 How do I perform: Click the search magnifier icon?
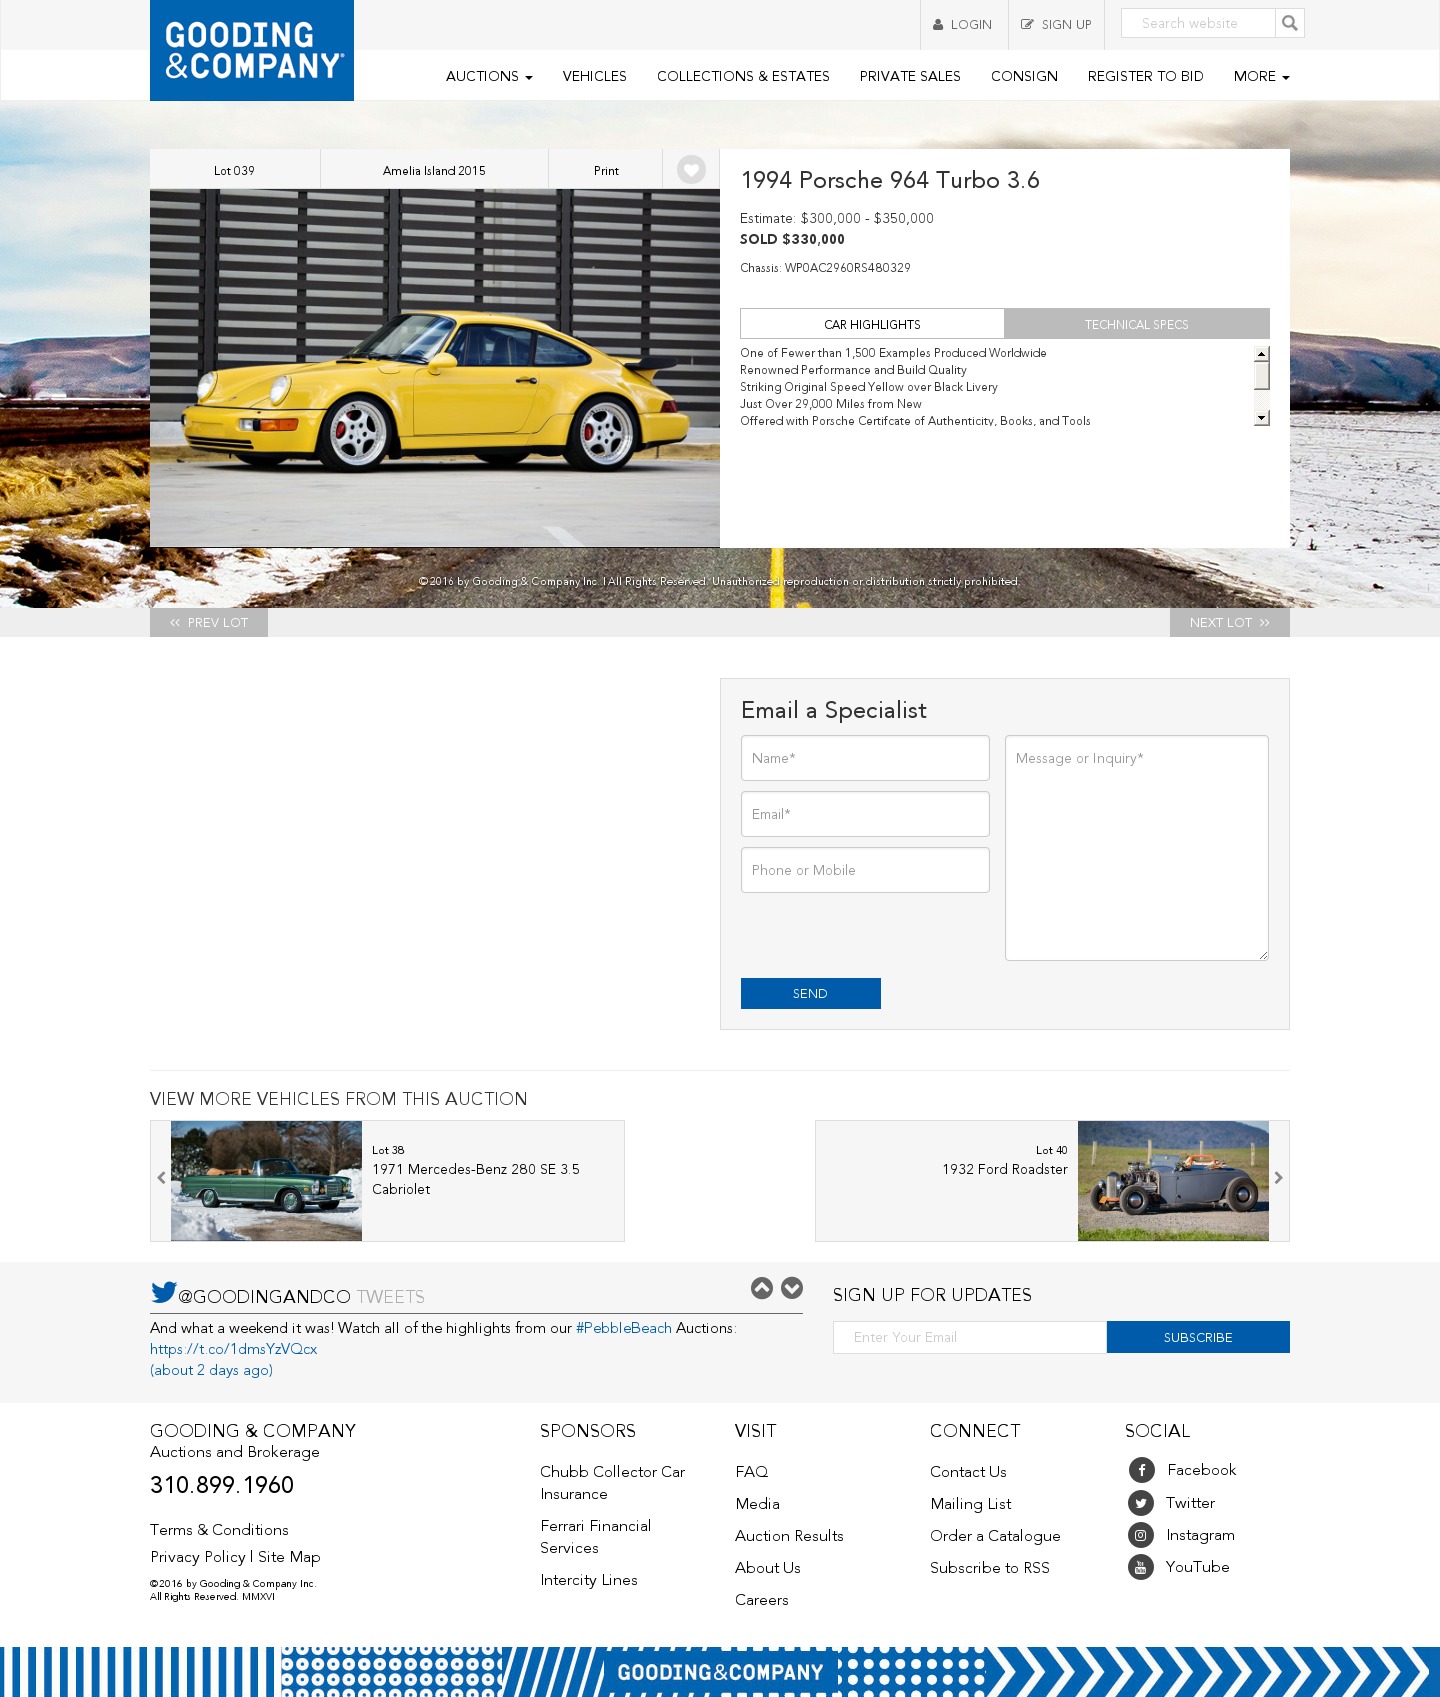click(x=1289, y=23)
